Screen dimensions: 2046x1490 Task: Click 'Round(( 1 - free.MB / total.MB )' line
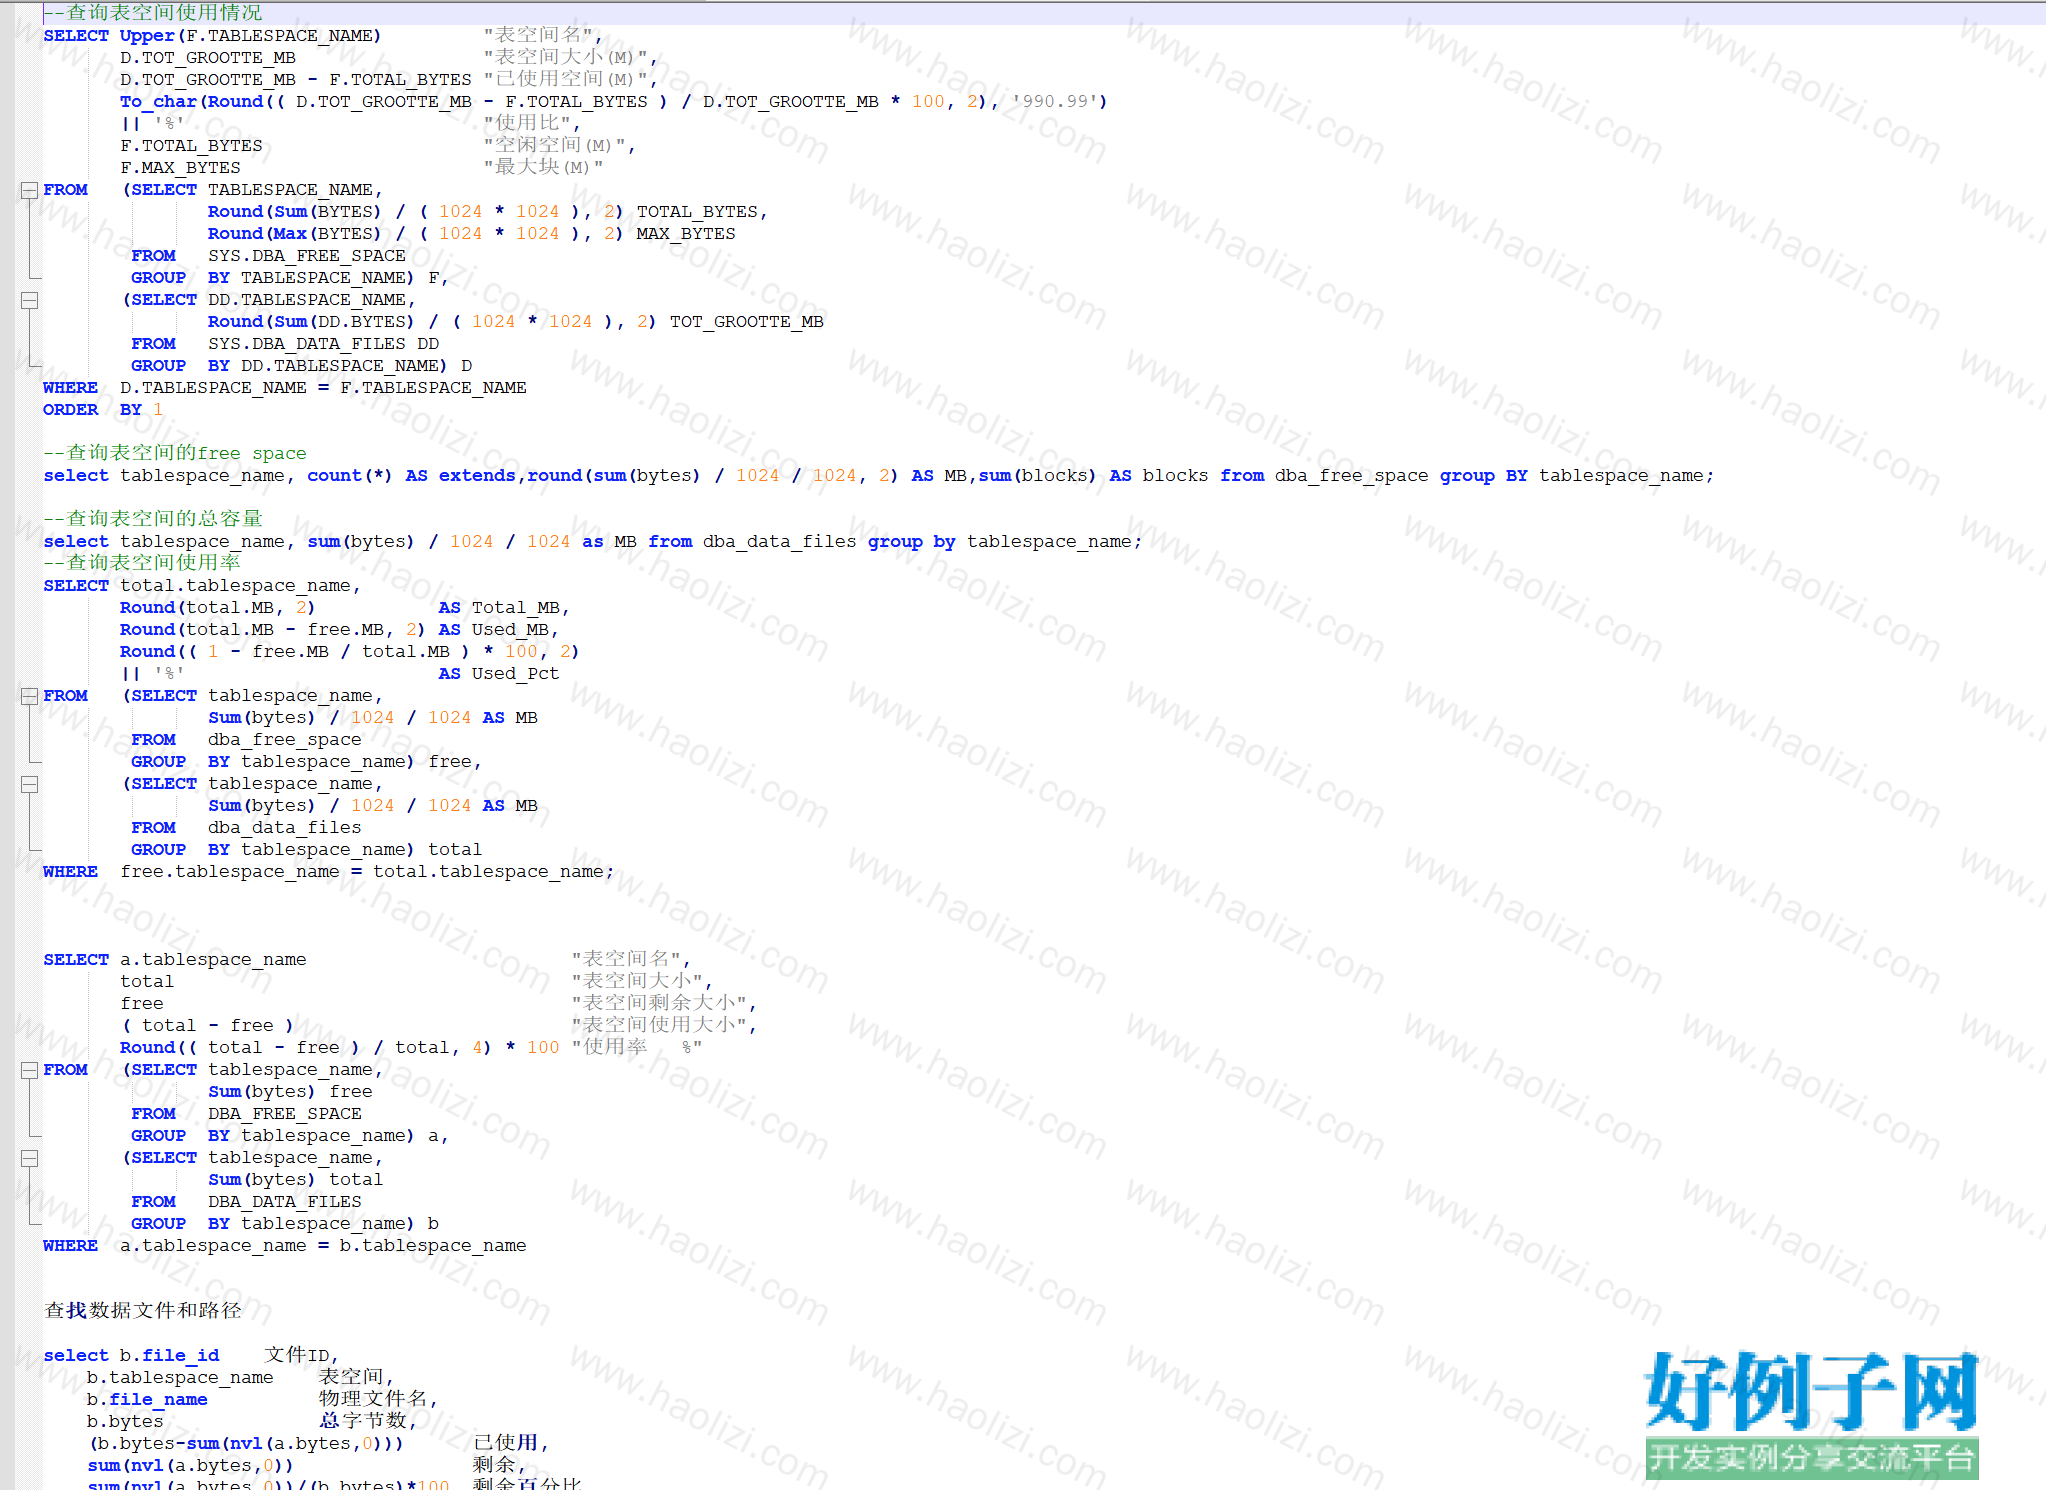point(350,652)
